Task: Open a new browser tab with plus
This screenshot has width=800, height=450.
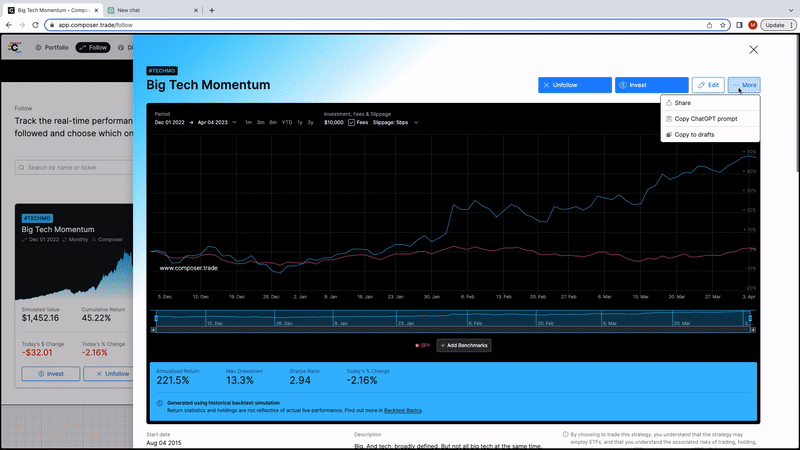Action: click(212, 10)
